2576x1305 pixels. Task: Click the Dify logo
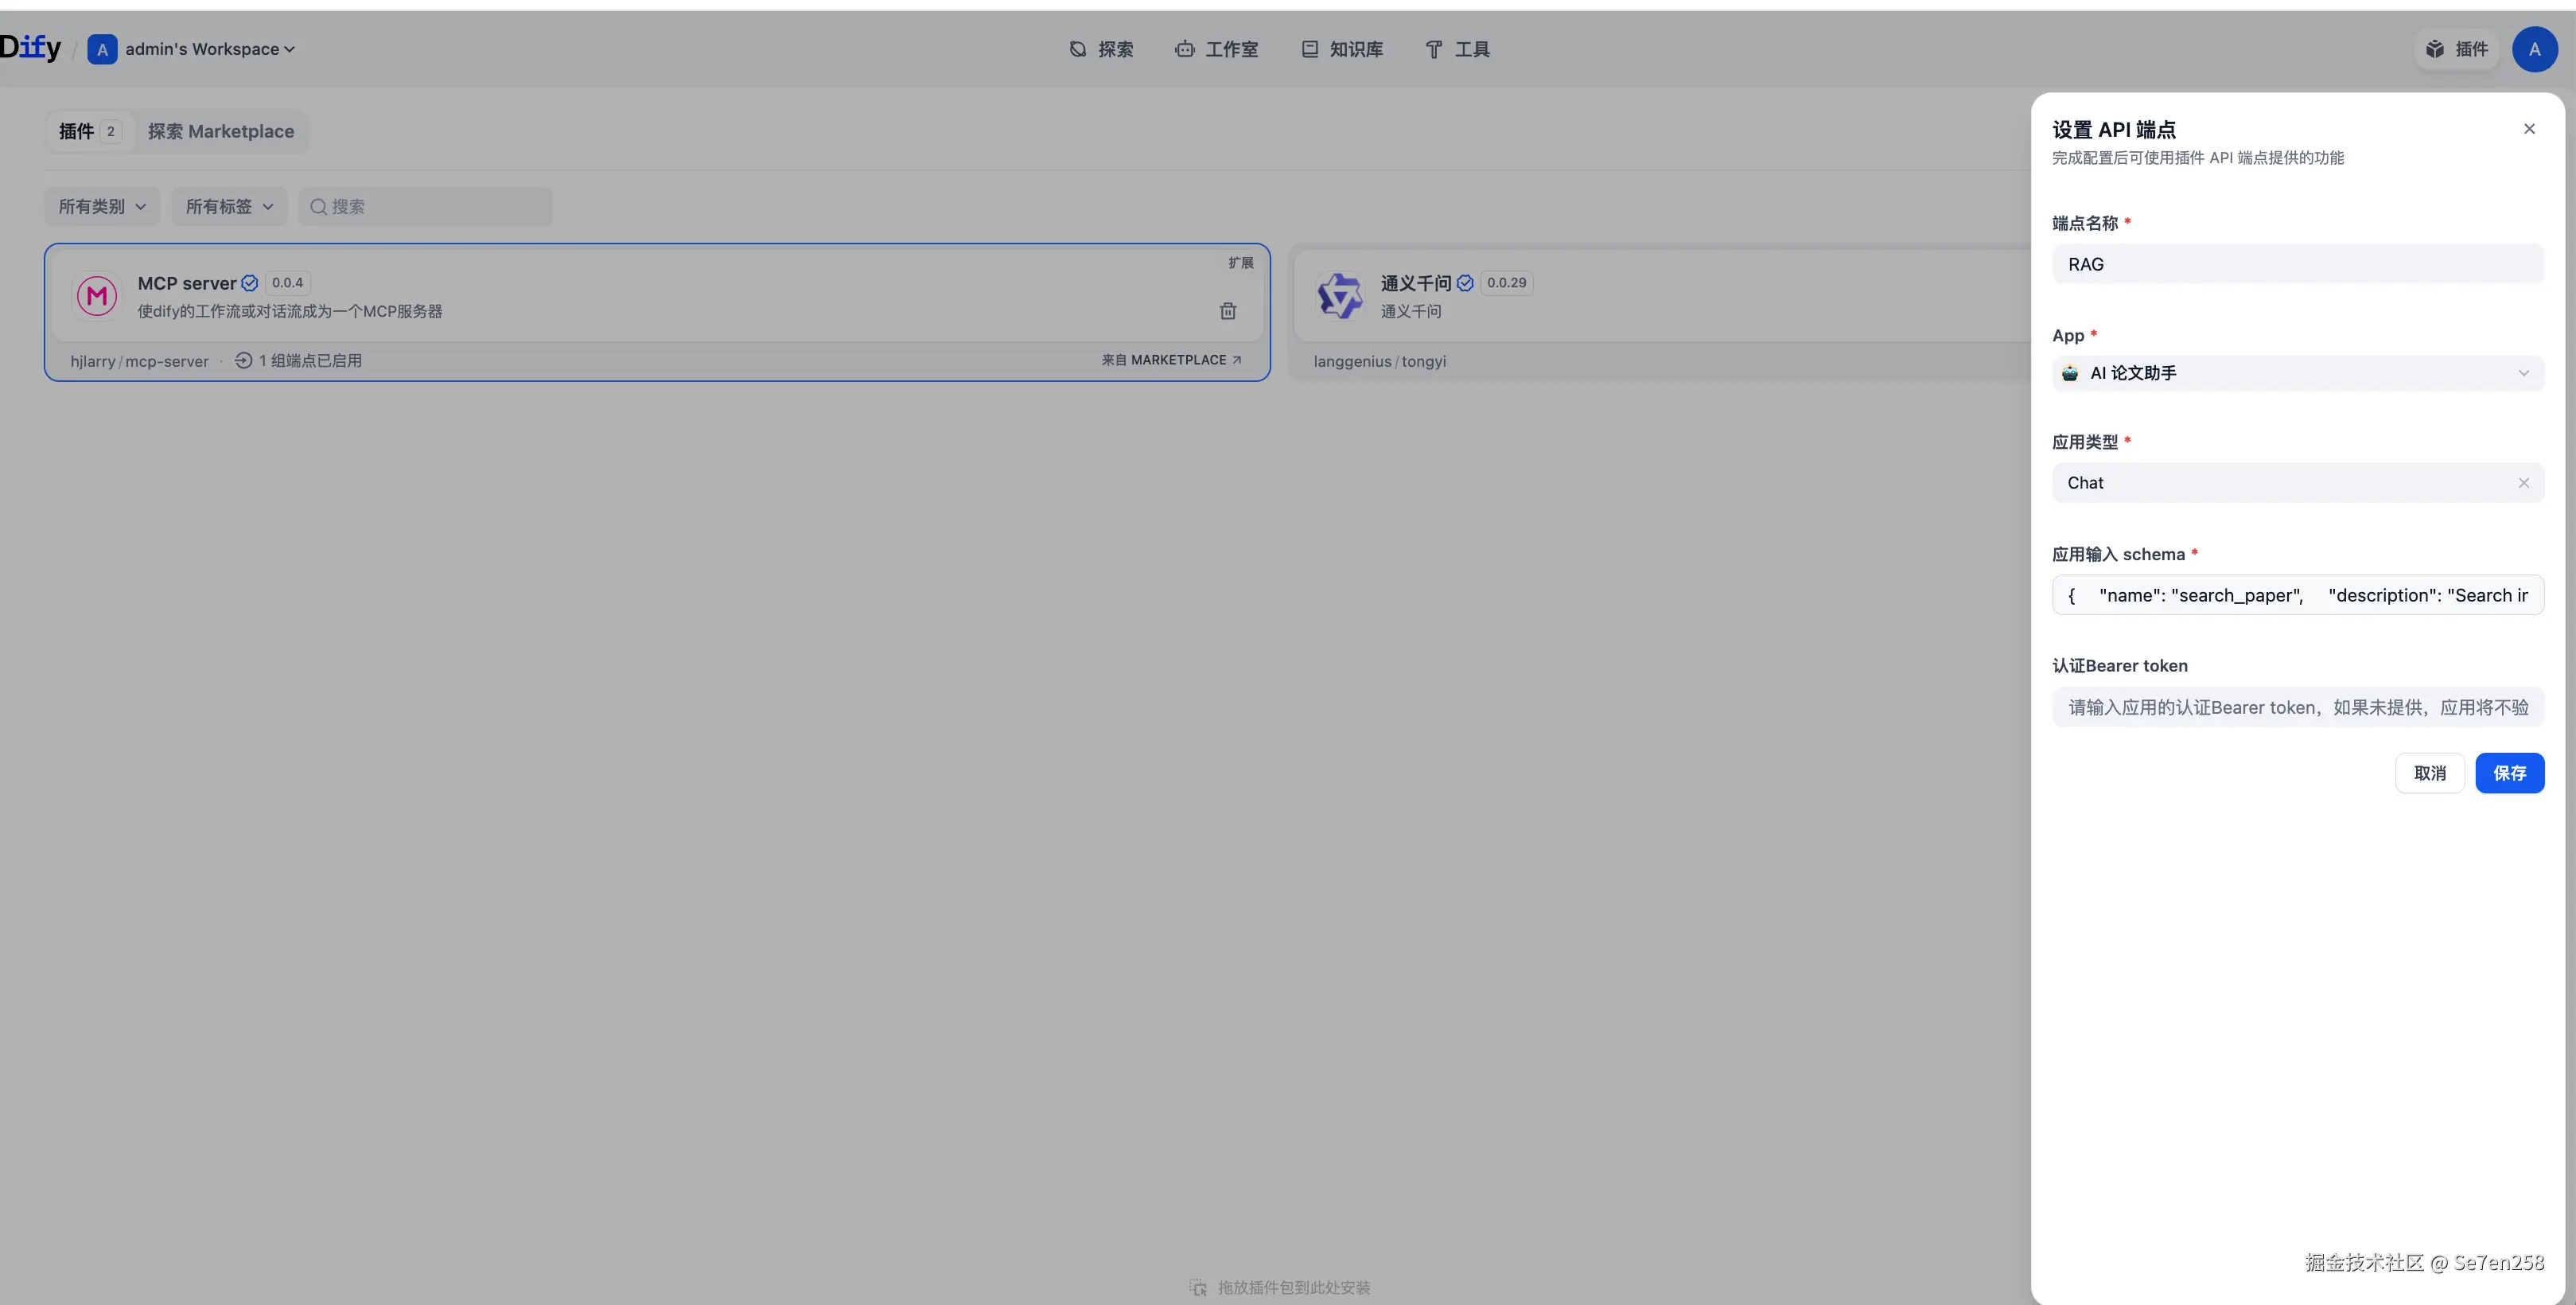click(x=30, y=48)
